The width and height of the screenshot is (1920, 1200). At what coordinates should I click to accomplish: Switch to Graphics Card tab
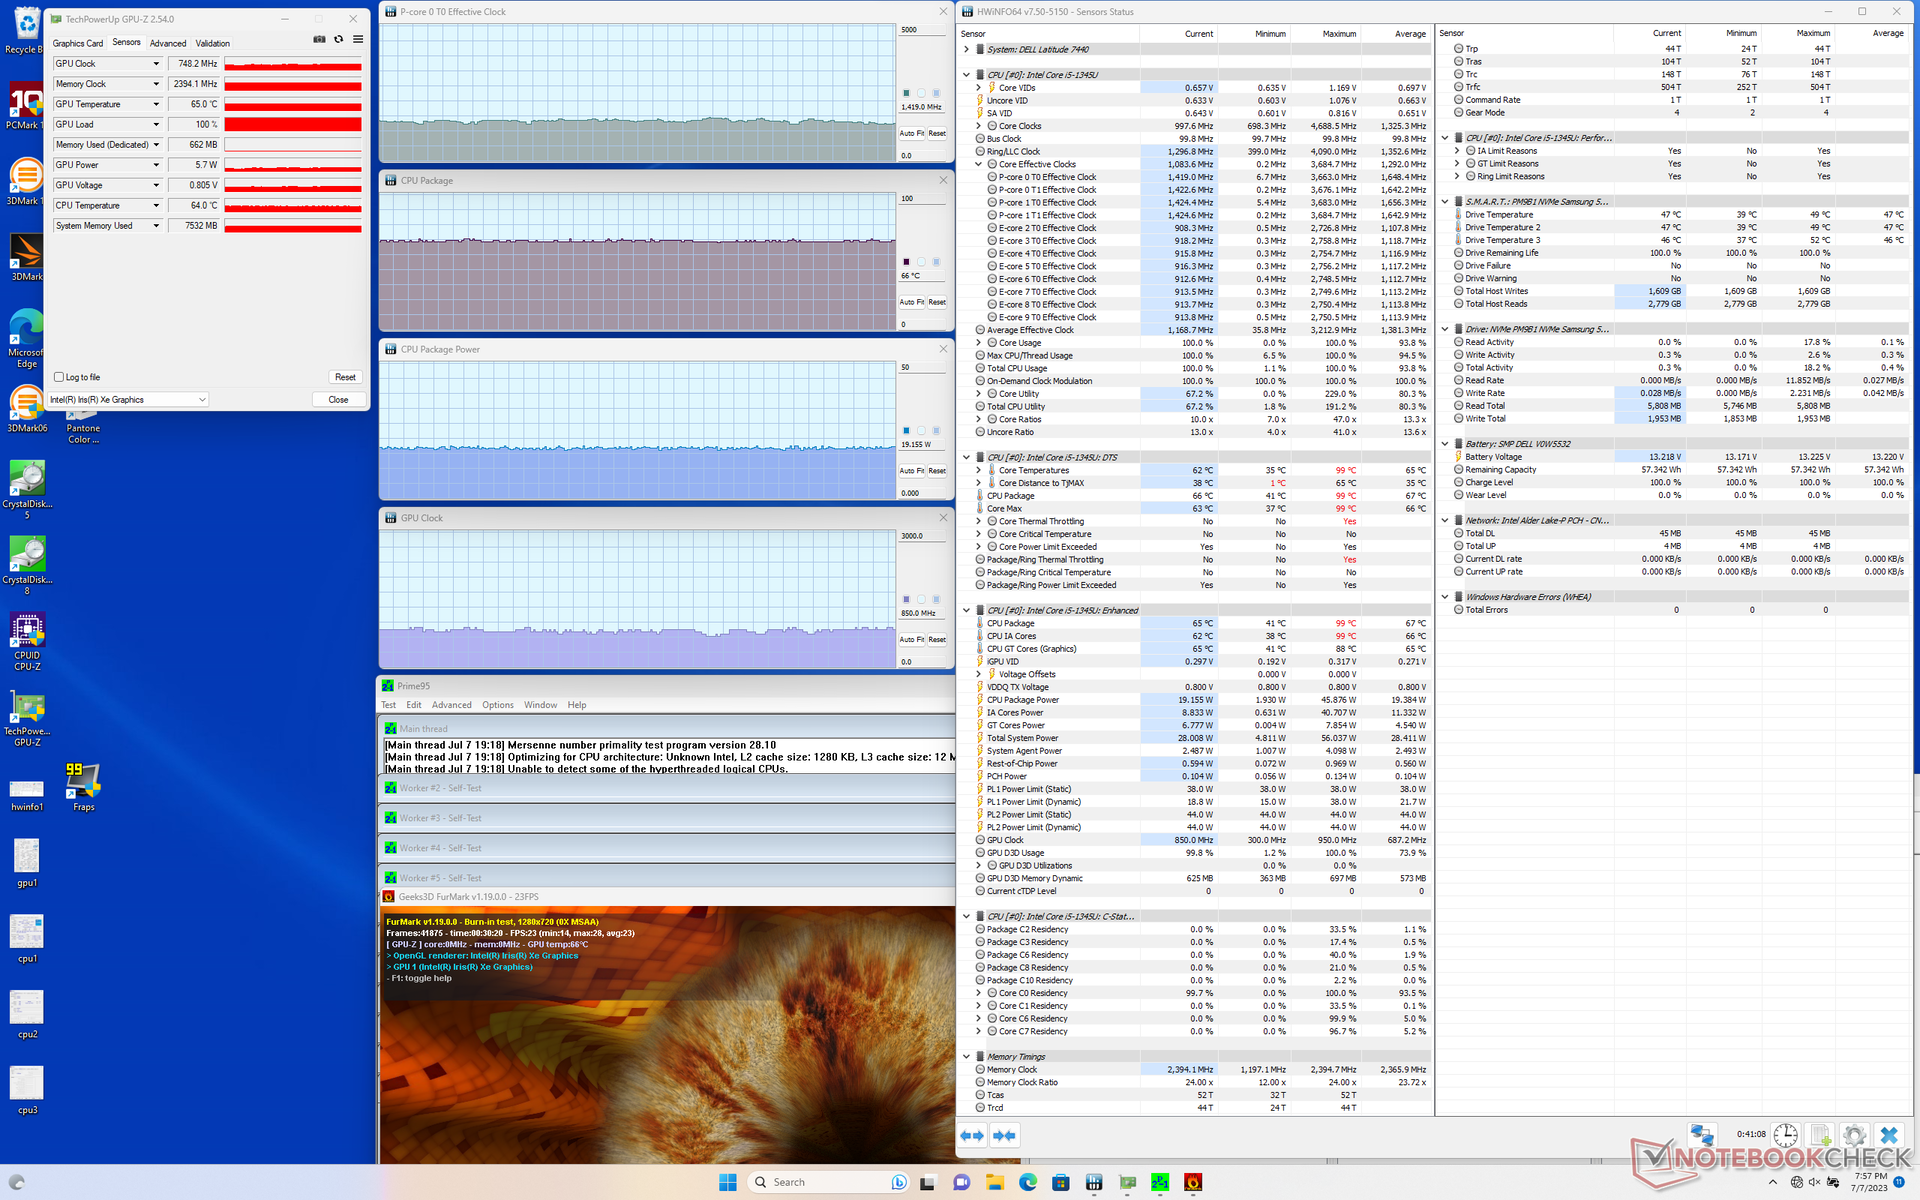(x=77, y=43)
